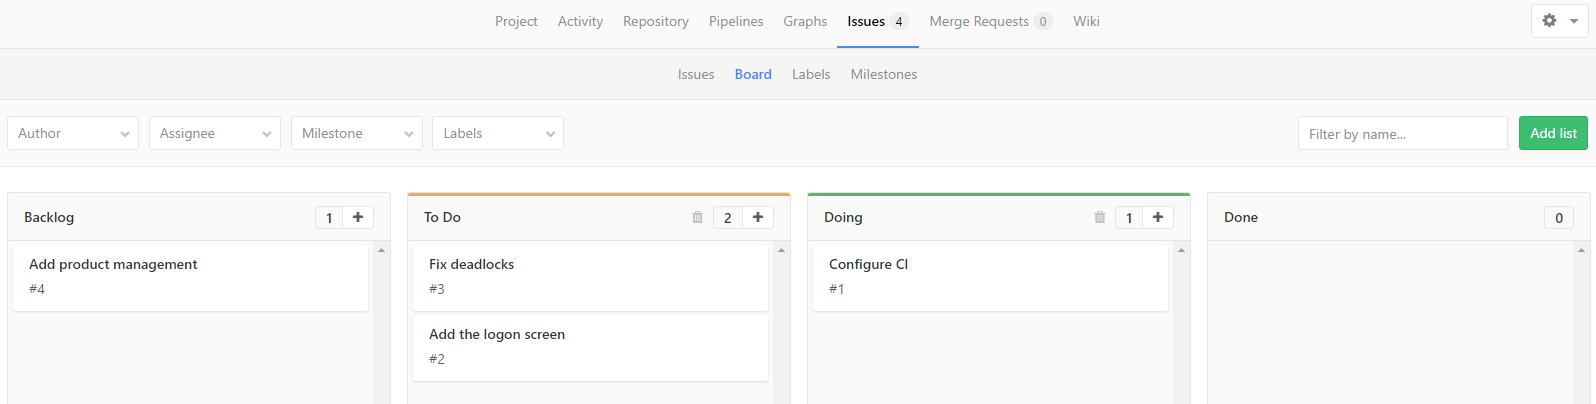Click the To Do list title
The height and width of the screenshot is (404, 1596).
(x=442, y=217)
